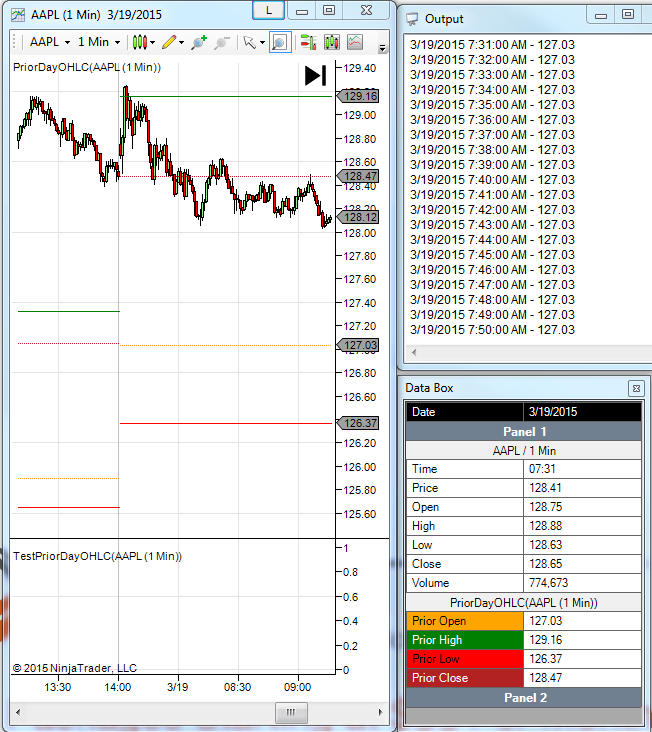Click the Output window scroll-left arrow
Screen dimensions: 652x732
point(414,352)
